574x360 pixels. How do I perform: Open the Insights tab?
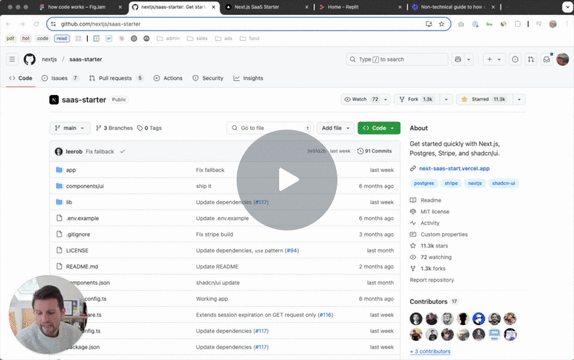tap(248, 78)
